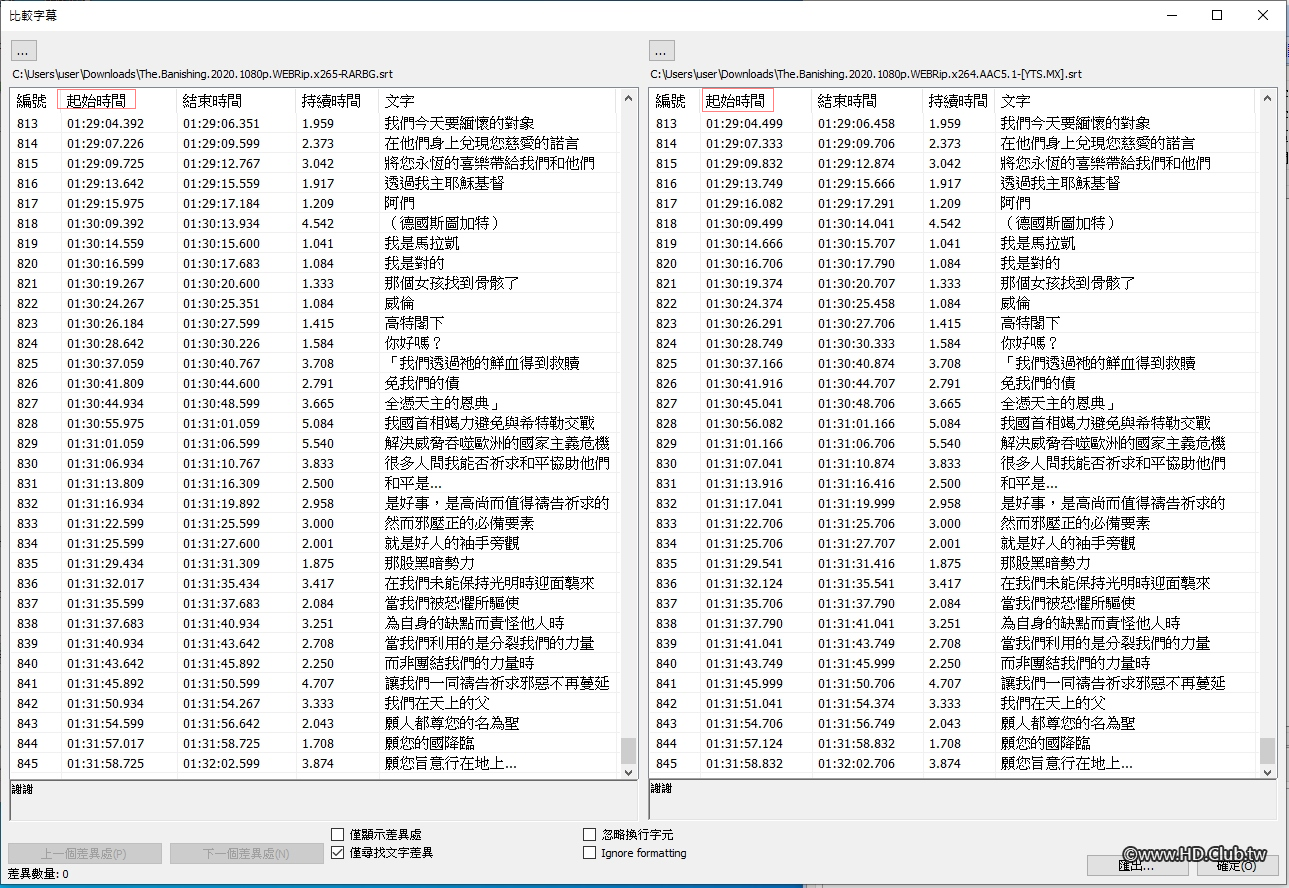
Task: Open the browse '...' button for the RARBG subtitle
Action: tap(24, 50)
